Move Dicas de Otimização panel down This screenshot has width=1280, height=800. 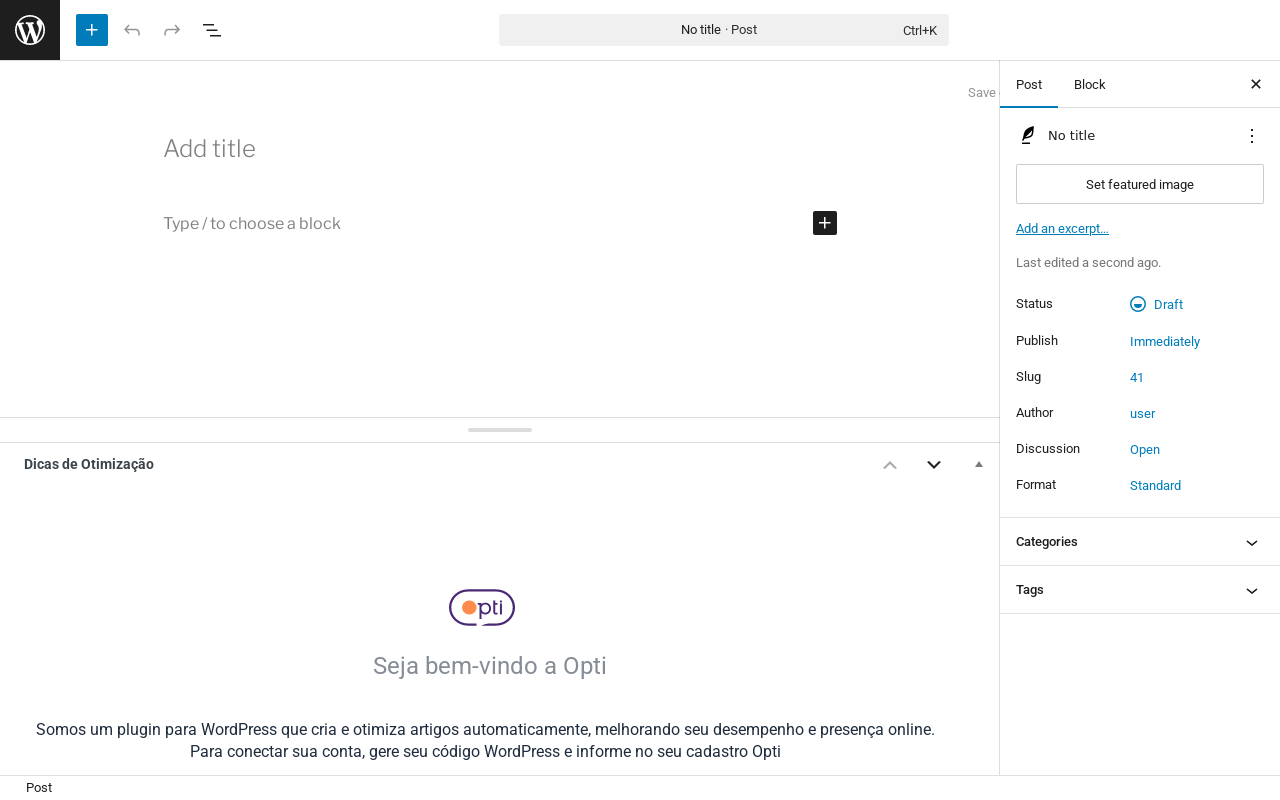point(934,464)
